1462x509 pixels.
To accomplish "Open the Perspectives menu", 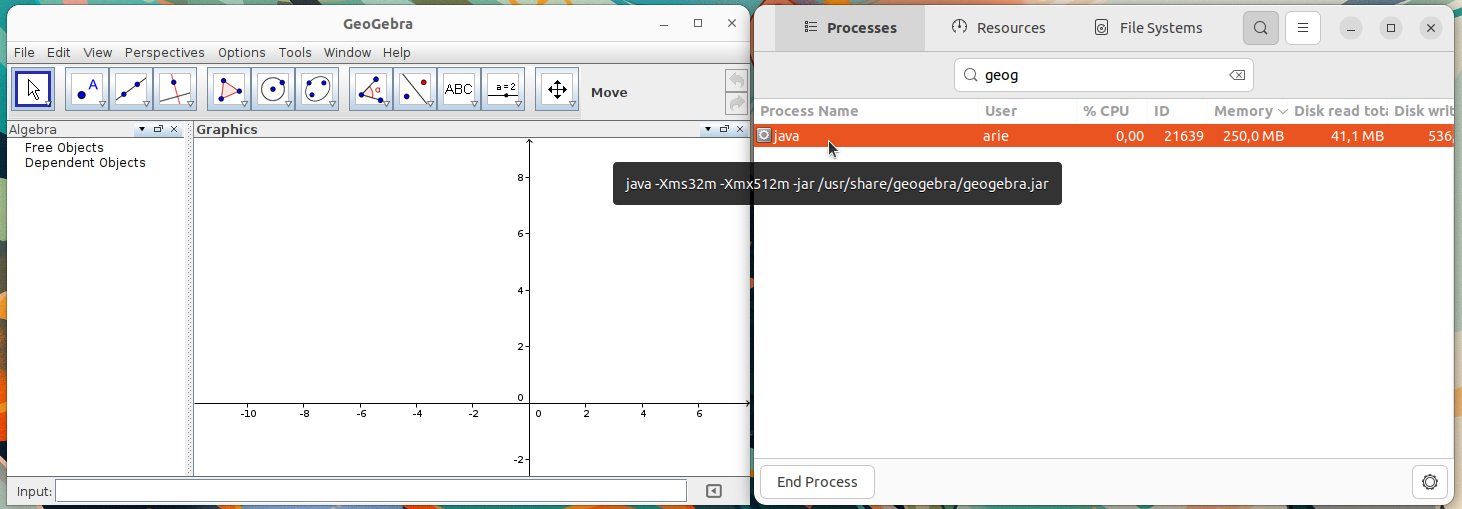I will pyautogui.click(x=165, y=52).
